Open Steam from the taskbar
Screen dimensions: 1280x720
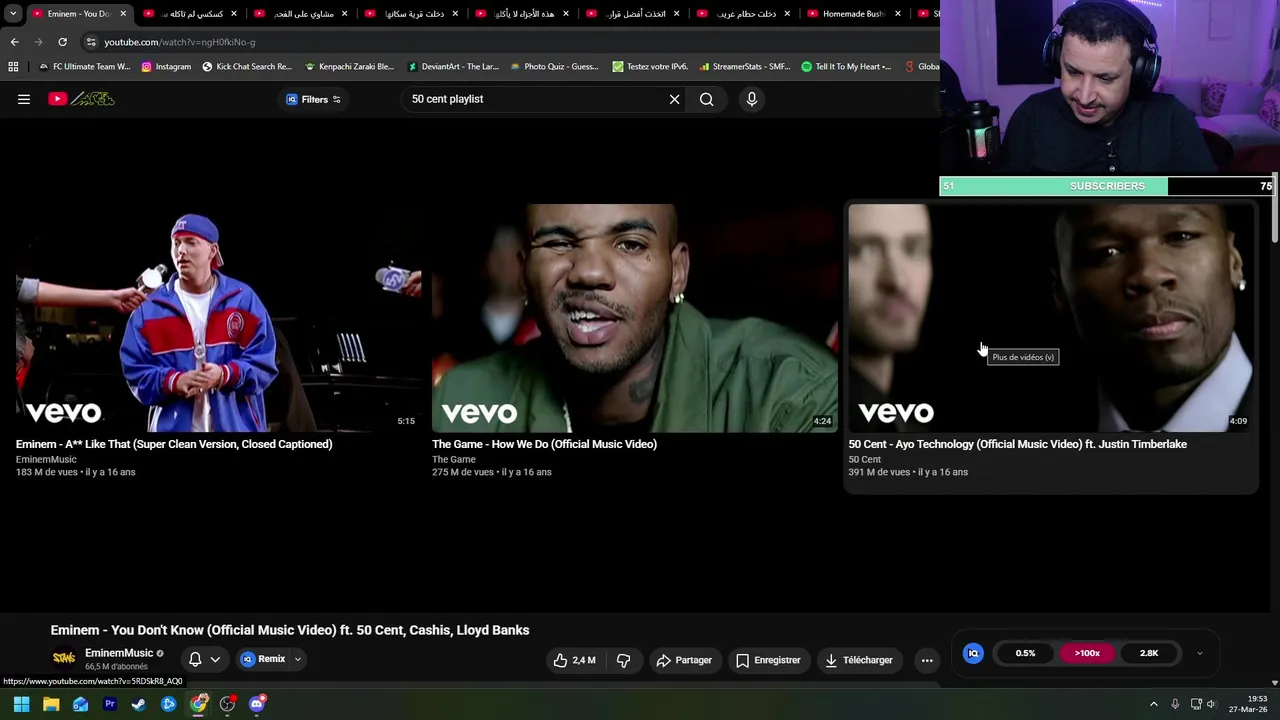click(139, 704)
